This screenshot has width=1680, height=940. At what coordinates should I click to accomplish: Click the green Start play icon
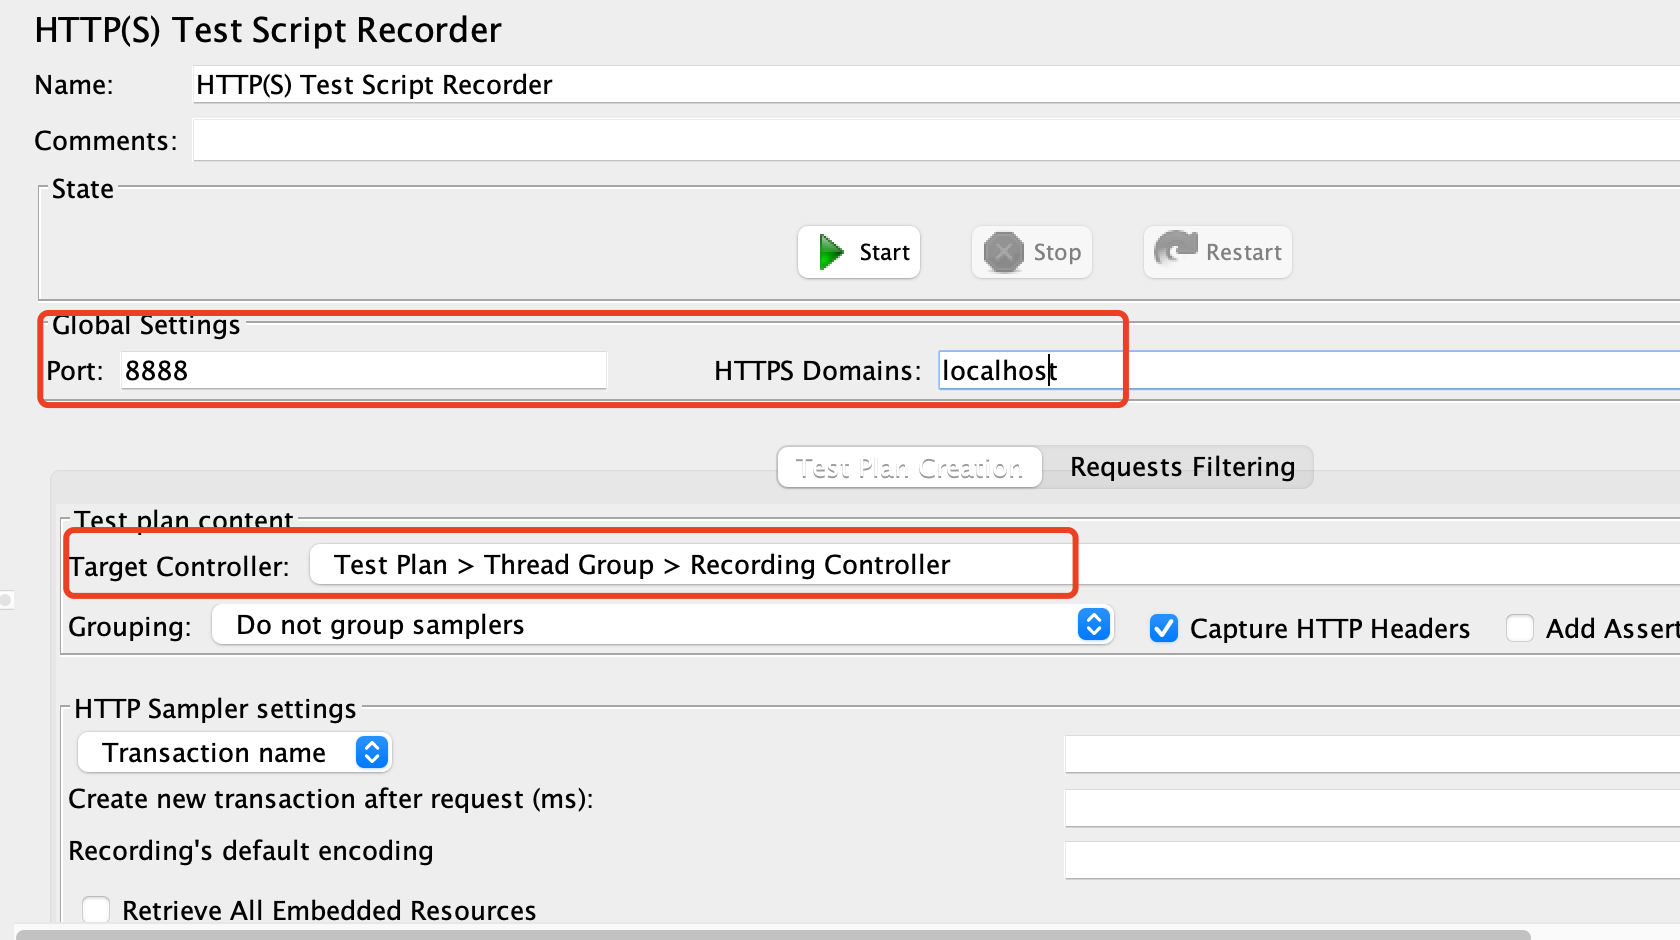coord(831,252)
